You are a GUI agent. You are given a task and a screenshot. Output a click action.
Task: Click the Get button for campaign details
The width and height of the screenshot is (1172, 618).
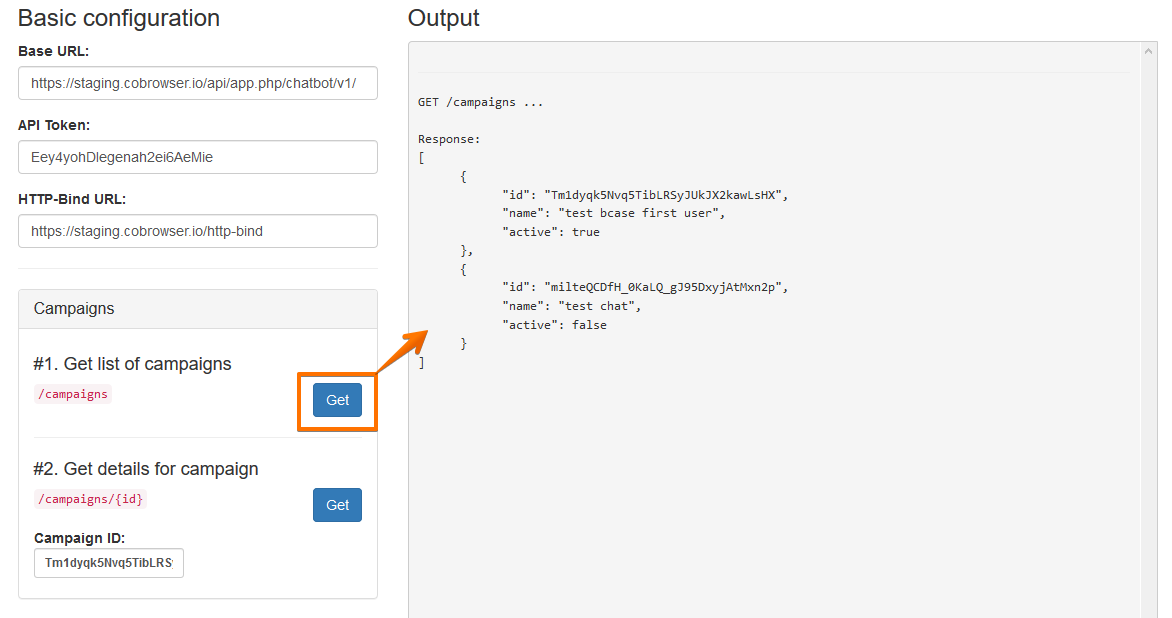[337, 505]
